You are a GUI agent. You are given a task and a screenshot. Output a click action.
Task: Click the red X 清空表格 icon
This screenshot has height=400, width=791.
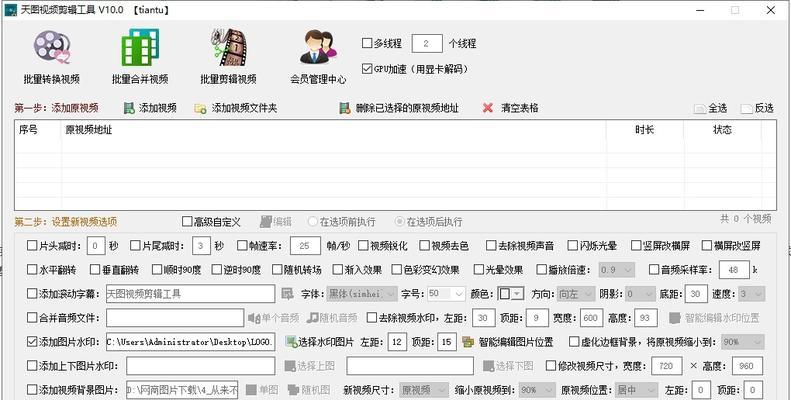488,108
